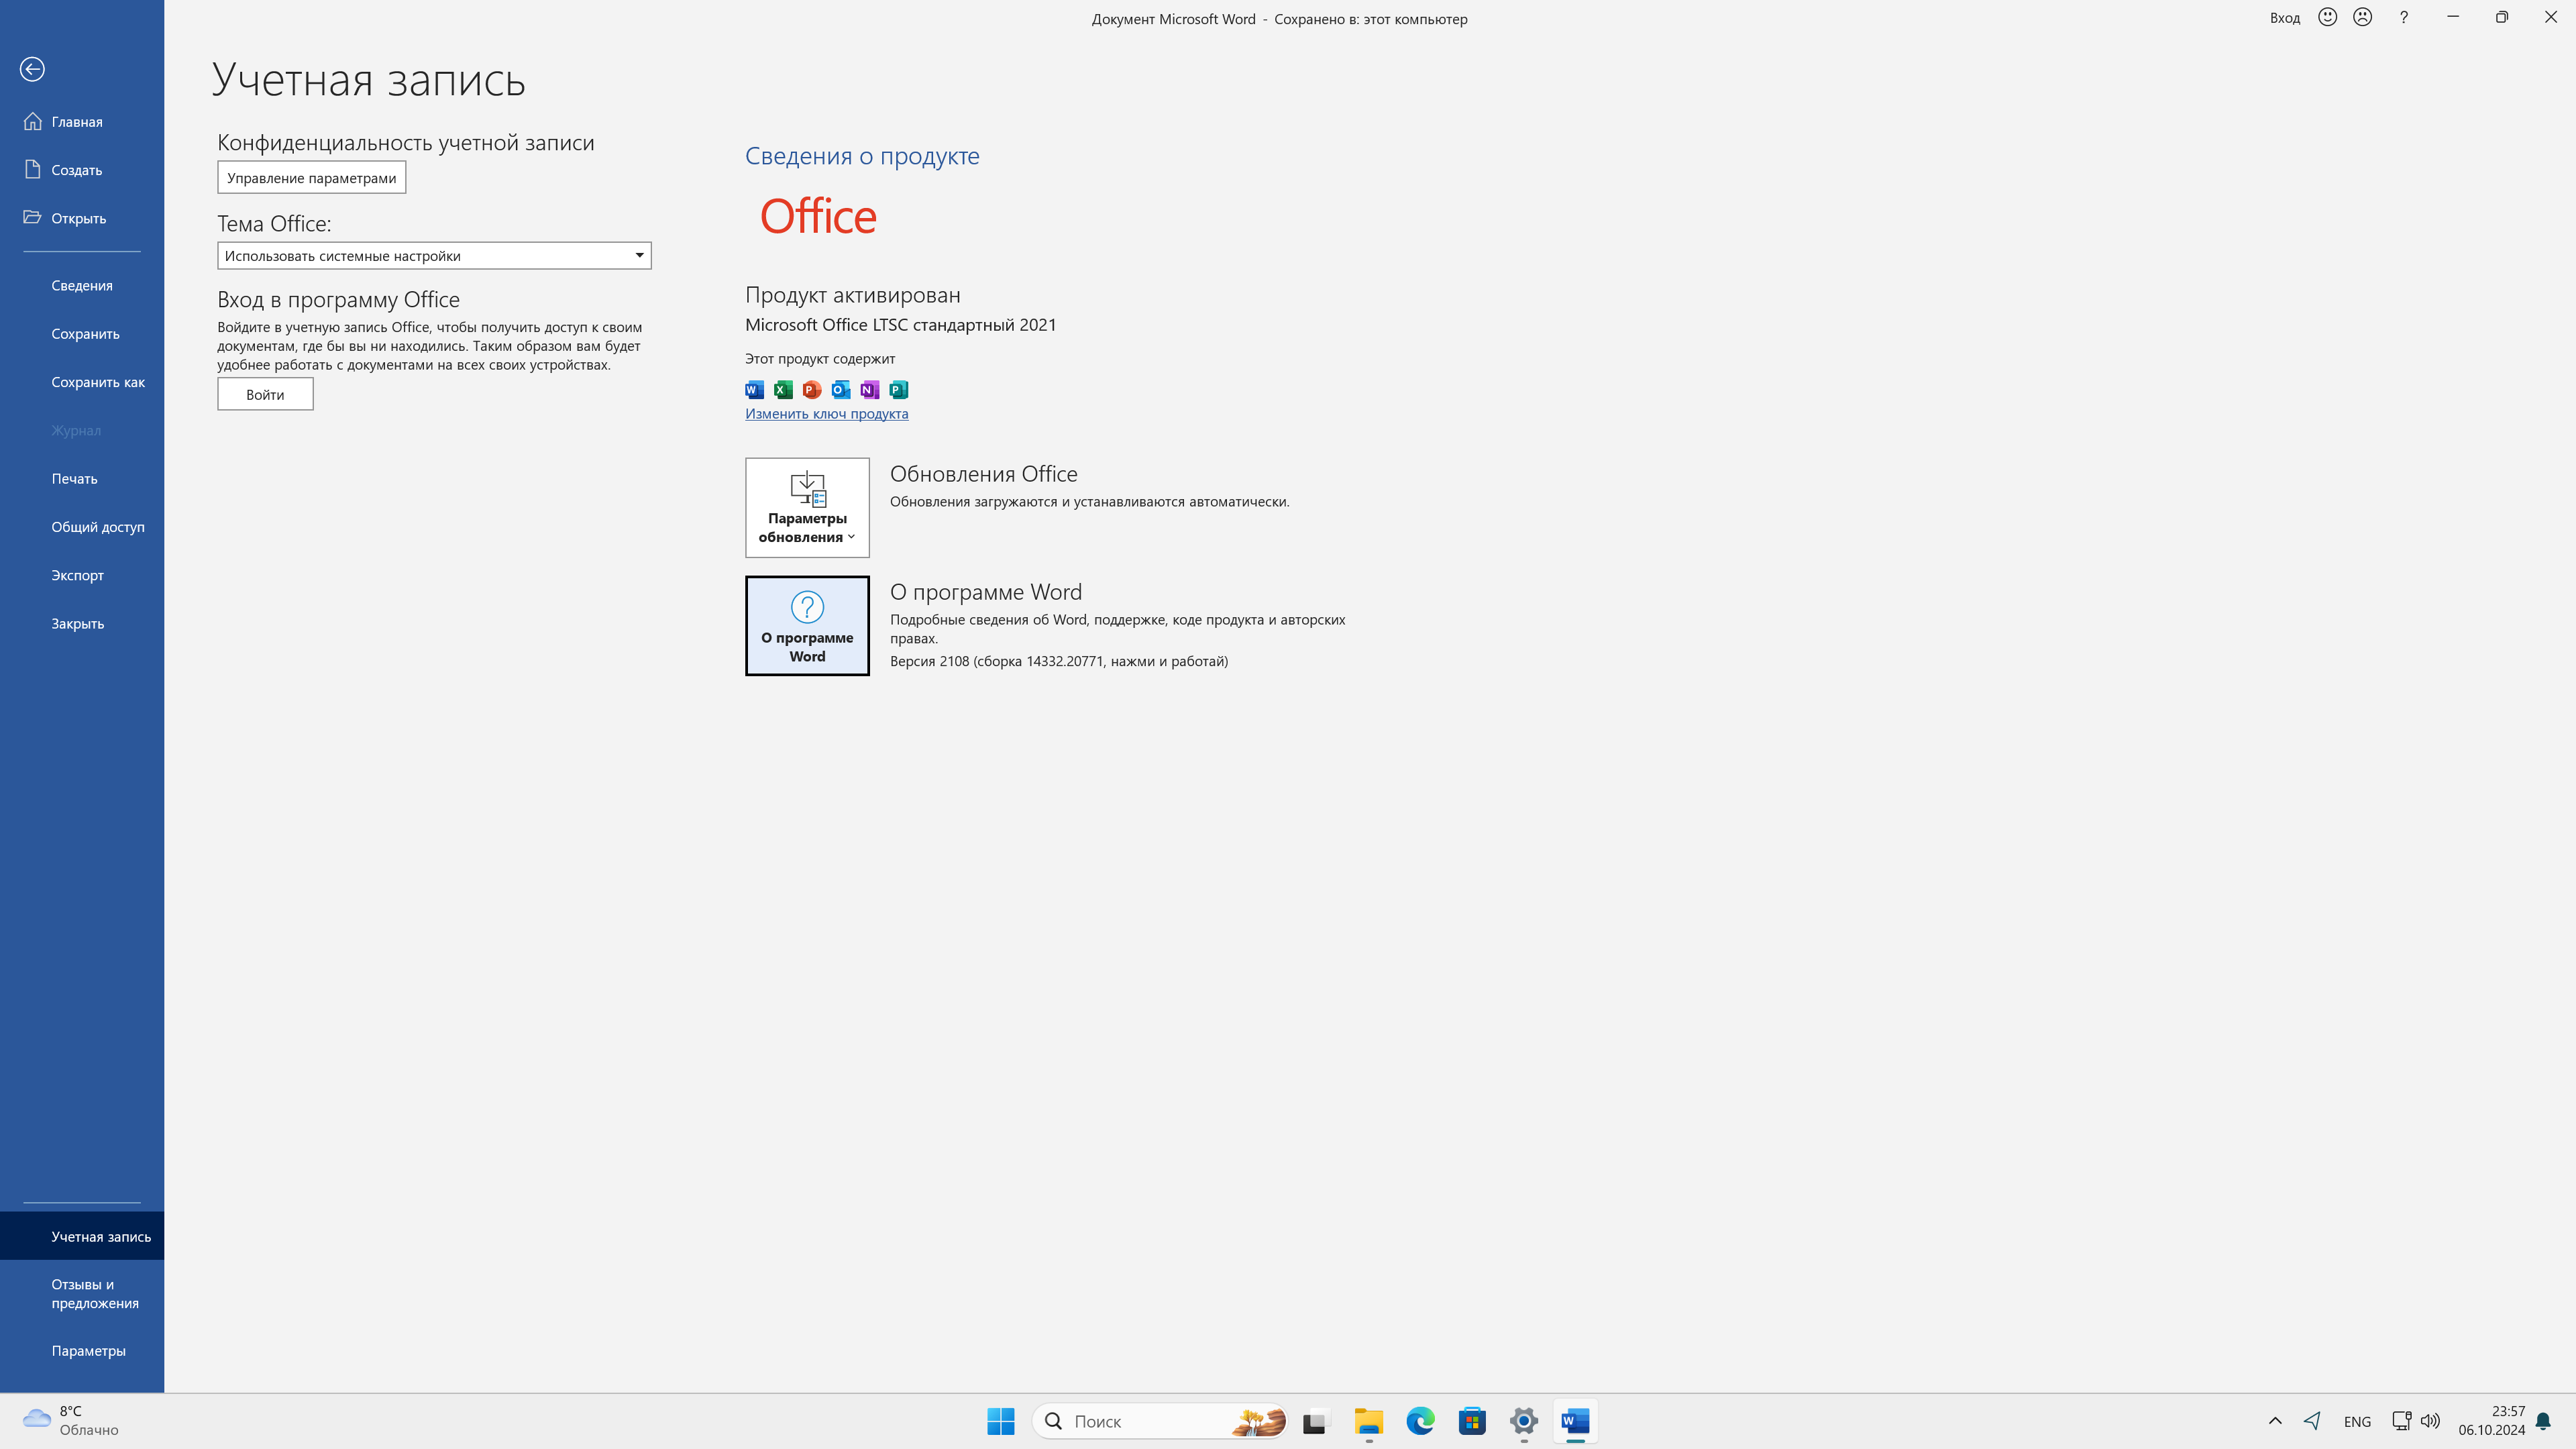The width and height of the screenshot is (2576, 1449).
Task: Open Сохранить как page
Action: click(x=82, y=382)
